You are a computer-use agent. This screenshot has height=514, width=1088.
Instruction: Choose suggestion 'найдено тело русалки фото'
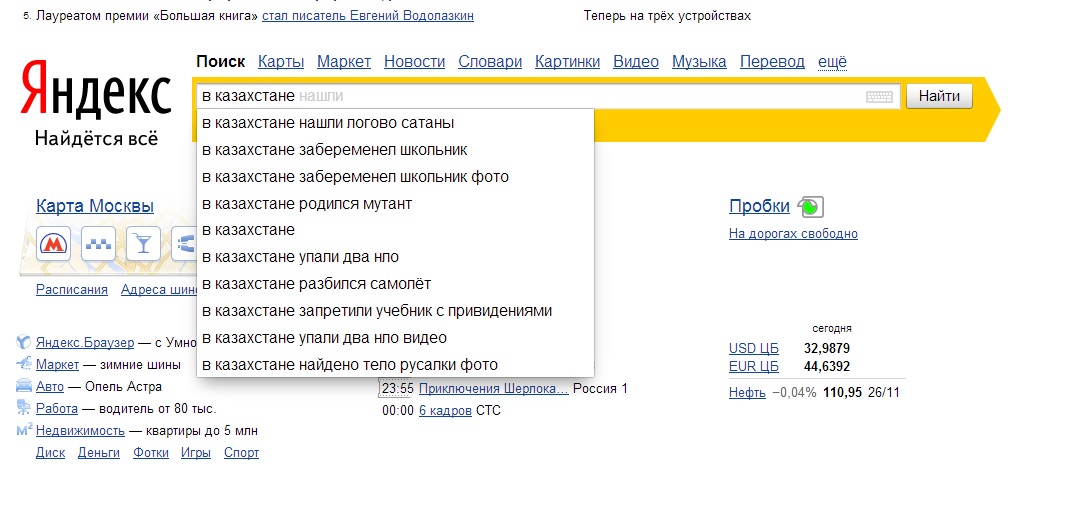[x=396, y=364]
